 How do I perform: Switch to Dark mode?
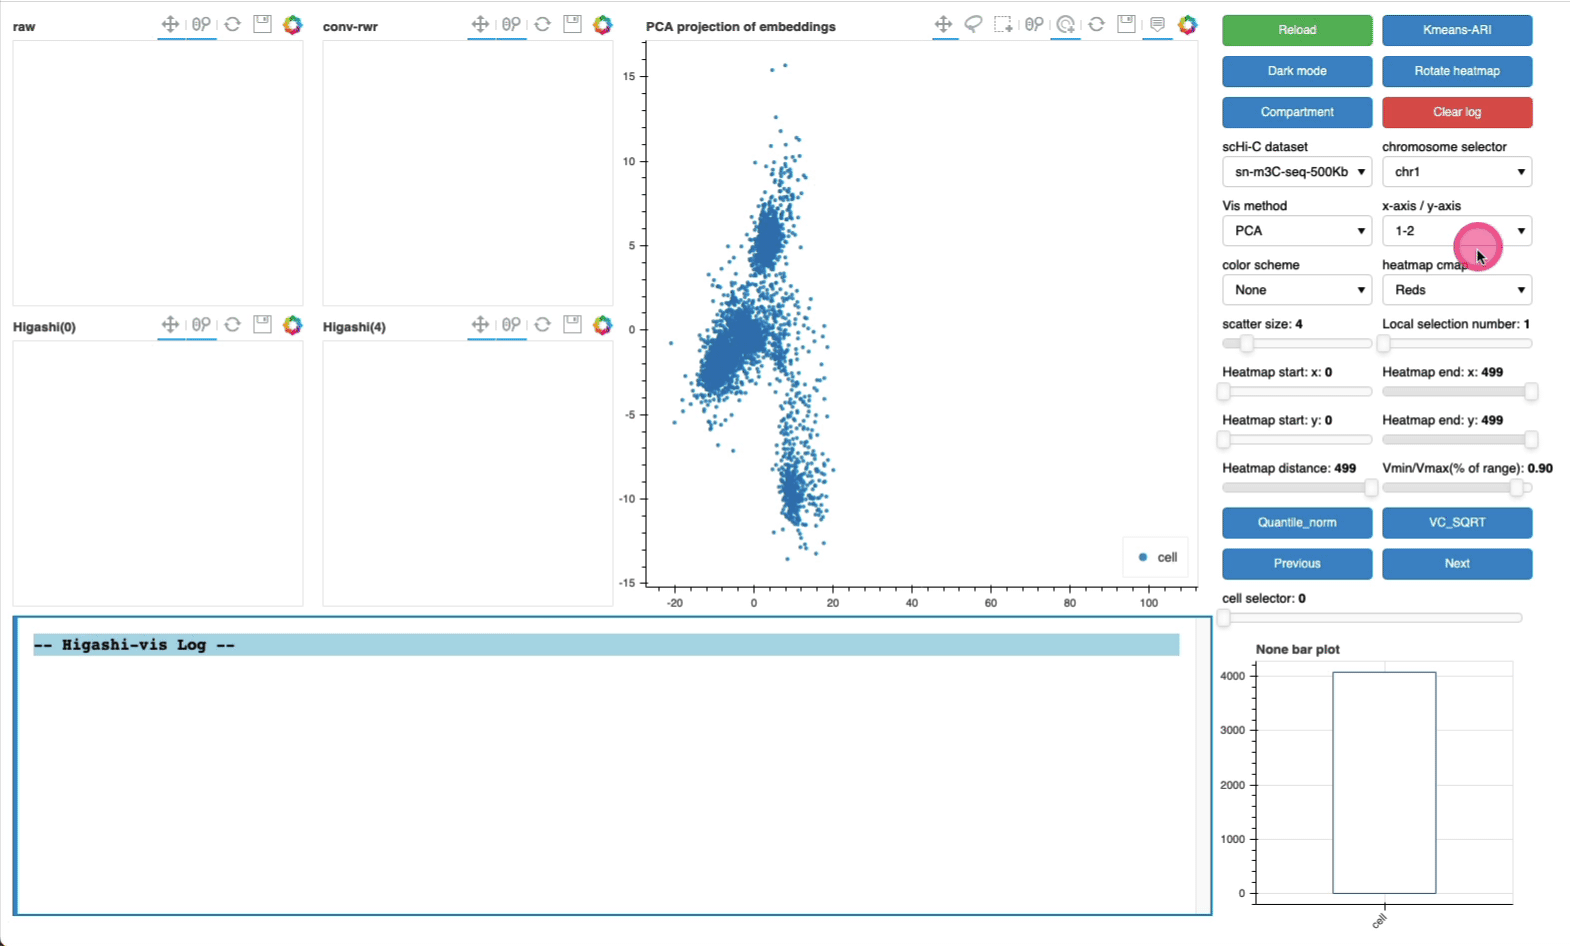tap(1297, 71)
